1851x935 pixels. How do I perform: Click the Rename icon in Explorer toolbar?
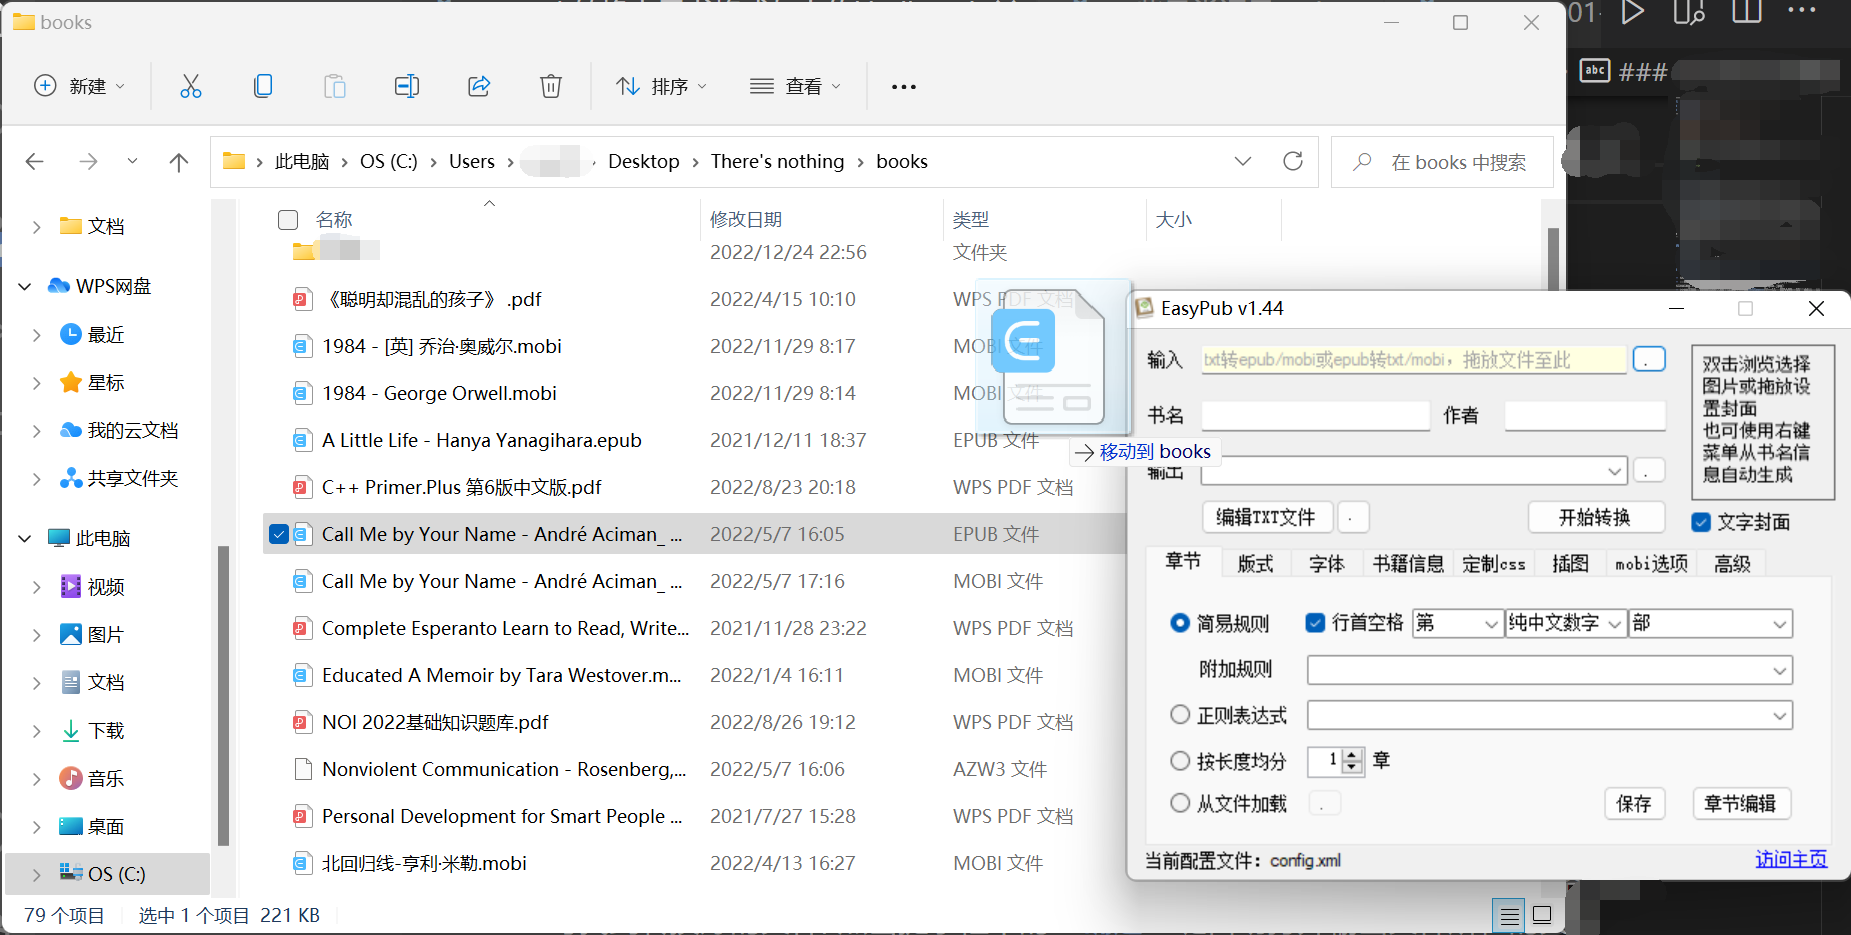coord(407,86)
